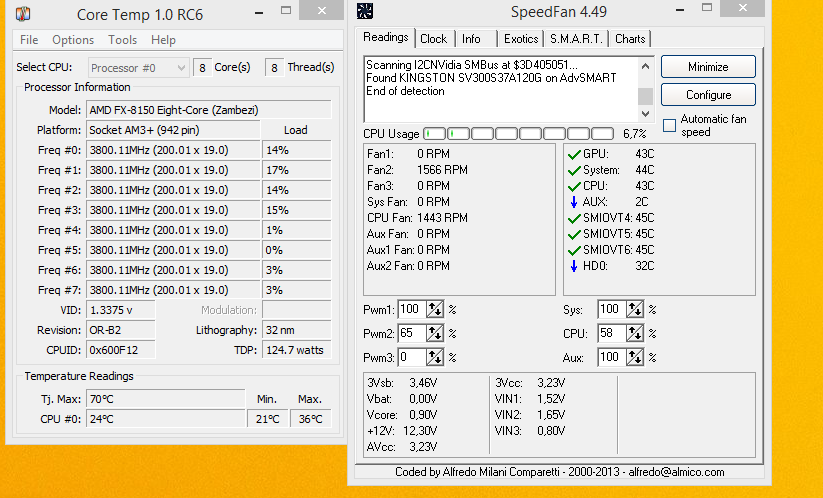Image resolution: width=823 pixels, height=498 pixels.
Task: Click the VID value 1.3375 v
Action: (x=121, y=310)
